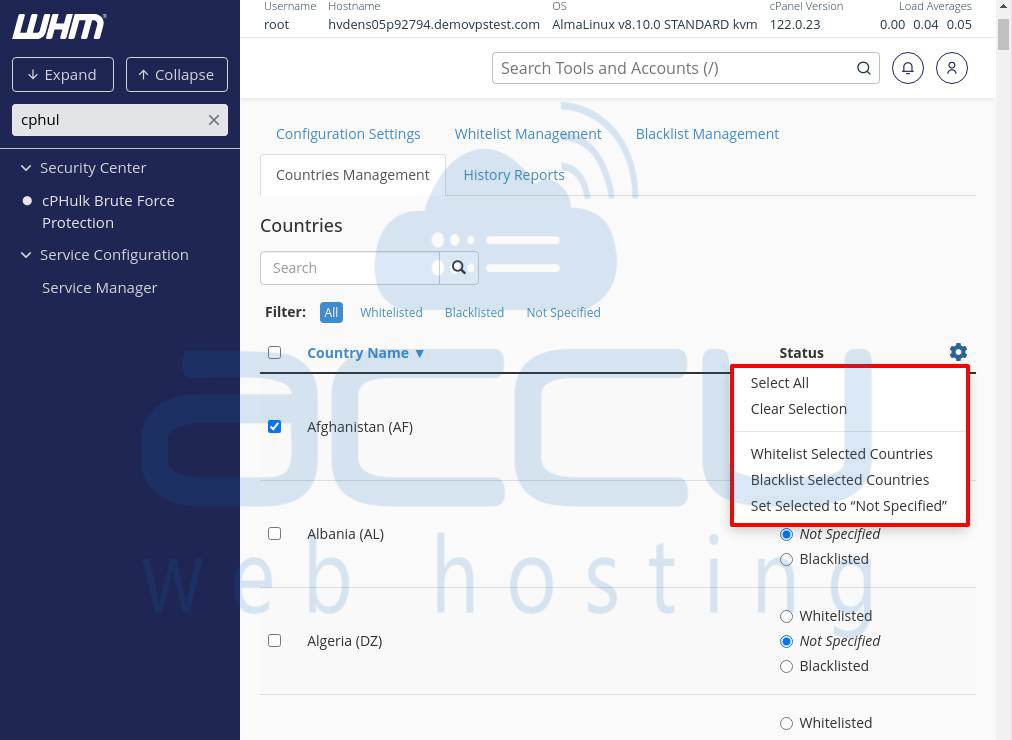
Task: Select Not Specified for Algeria
Action: point(786,641)
